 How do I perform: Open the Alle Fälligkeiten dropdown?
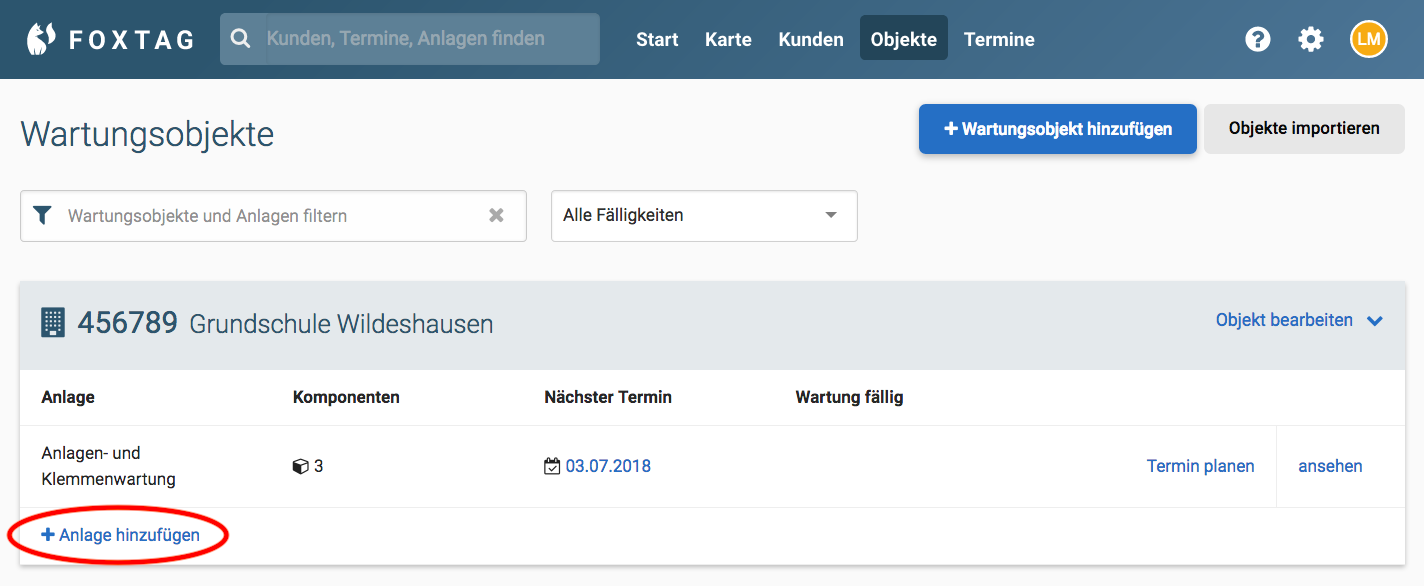point(704,216)
